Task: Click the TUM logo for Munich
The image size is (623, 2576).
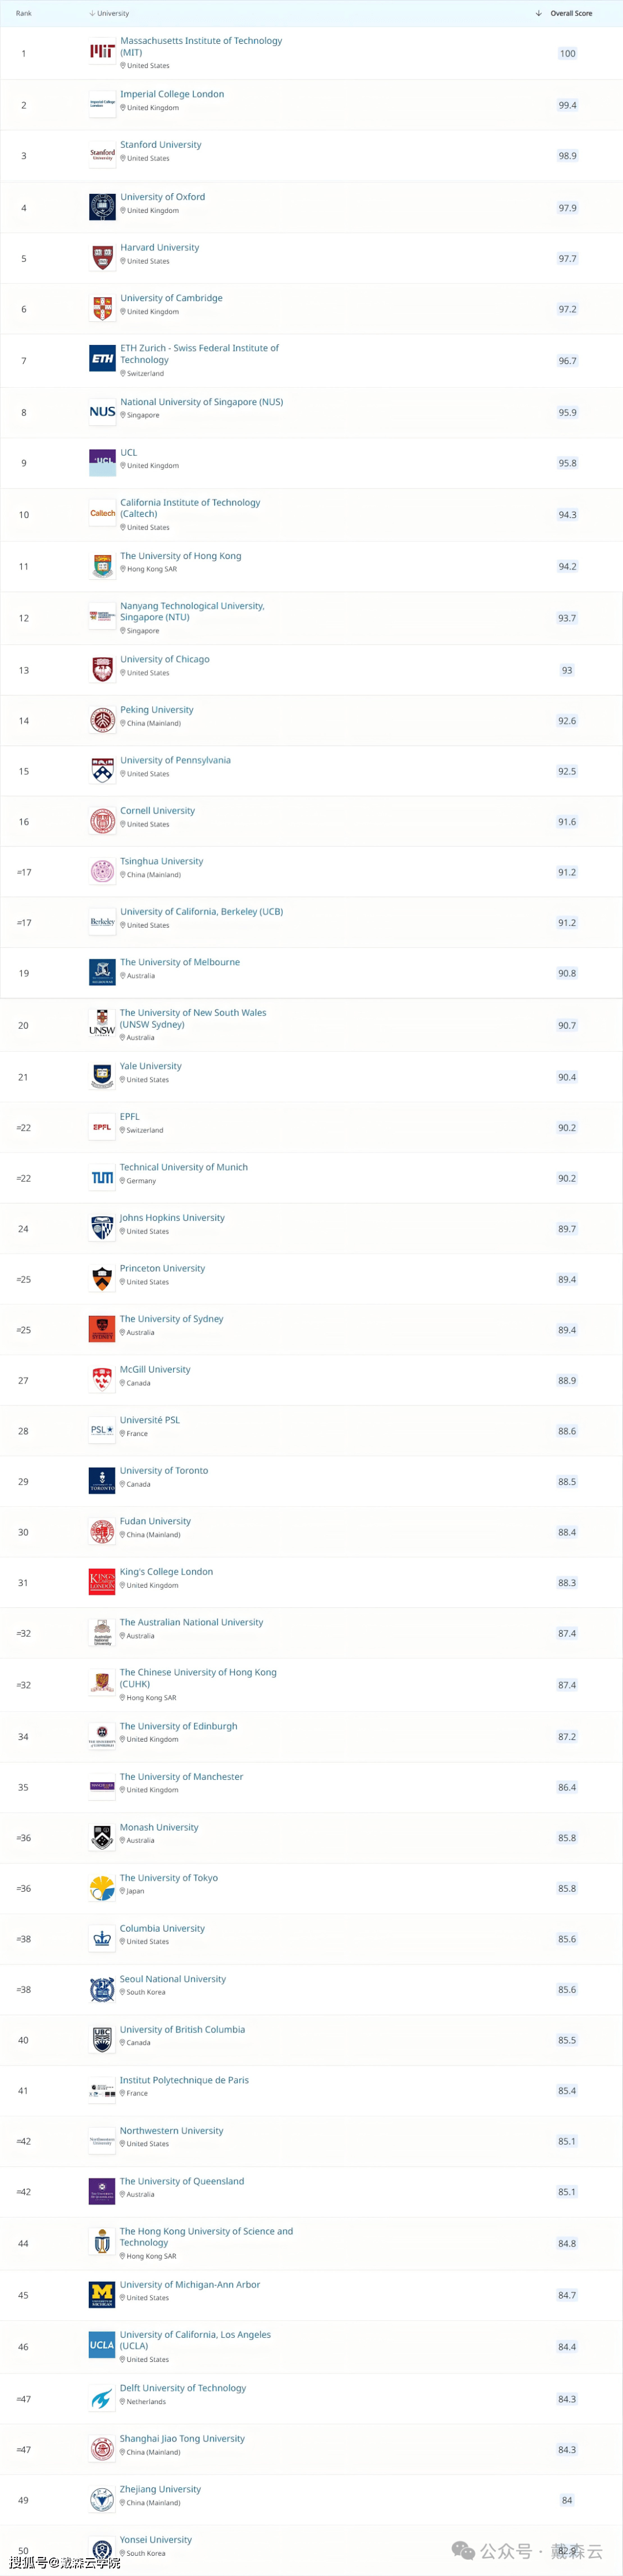Action: click(x=102, y=1178)
